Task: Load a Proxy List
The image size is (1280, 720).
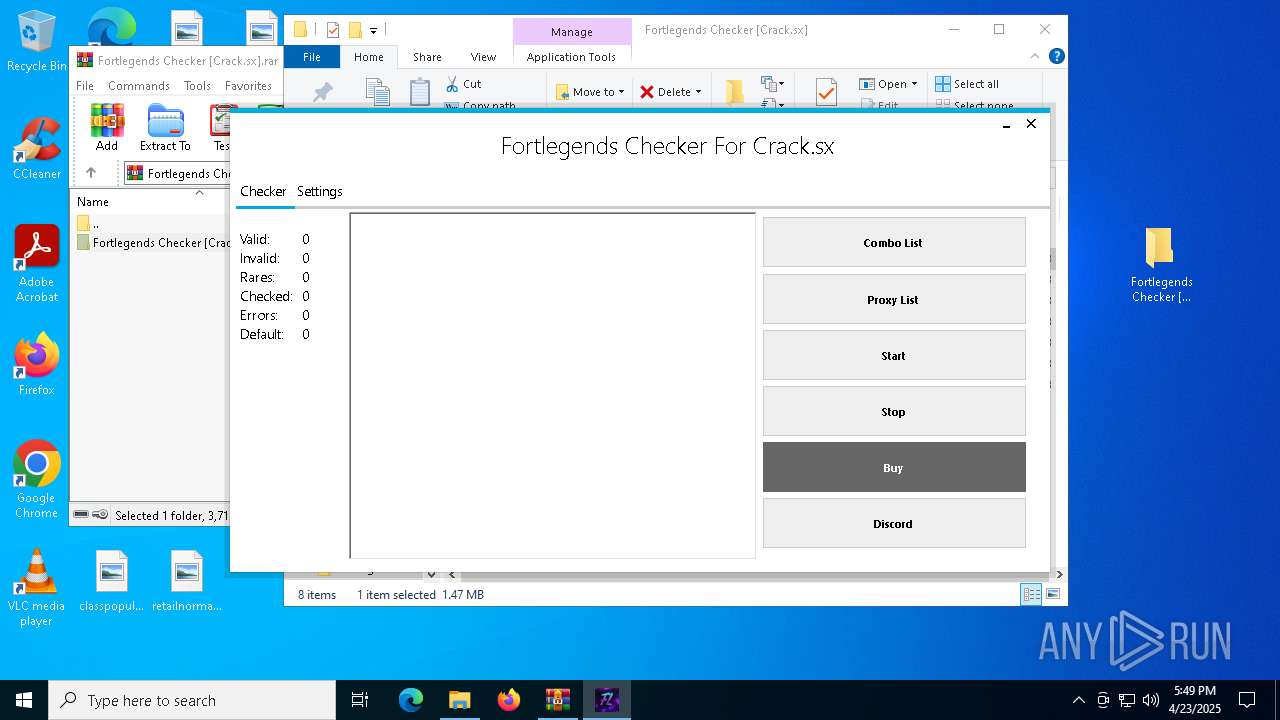Action: coord(894,299)
